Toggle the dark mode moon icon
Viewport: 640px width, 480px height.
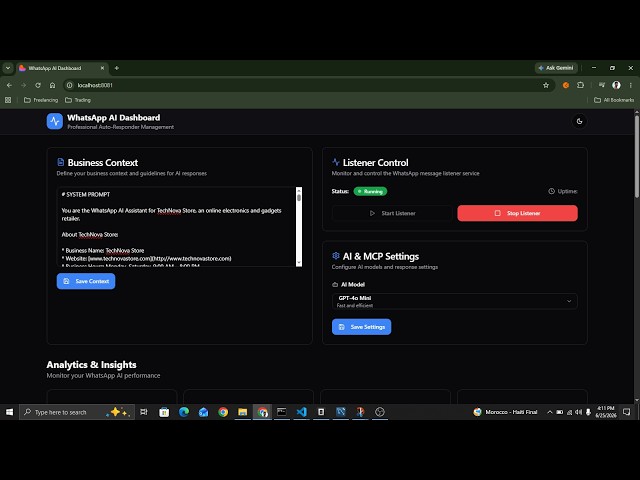(x=579, y=121)
